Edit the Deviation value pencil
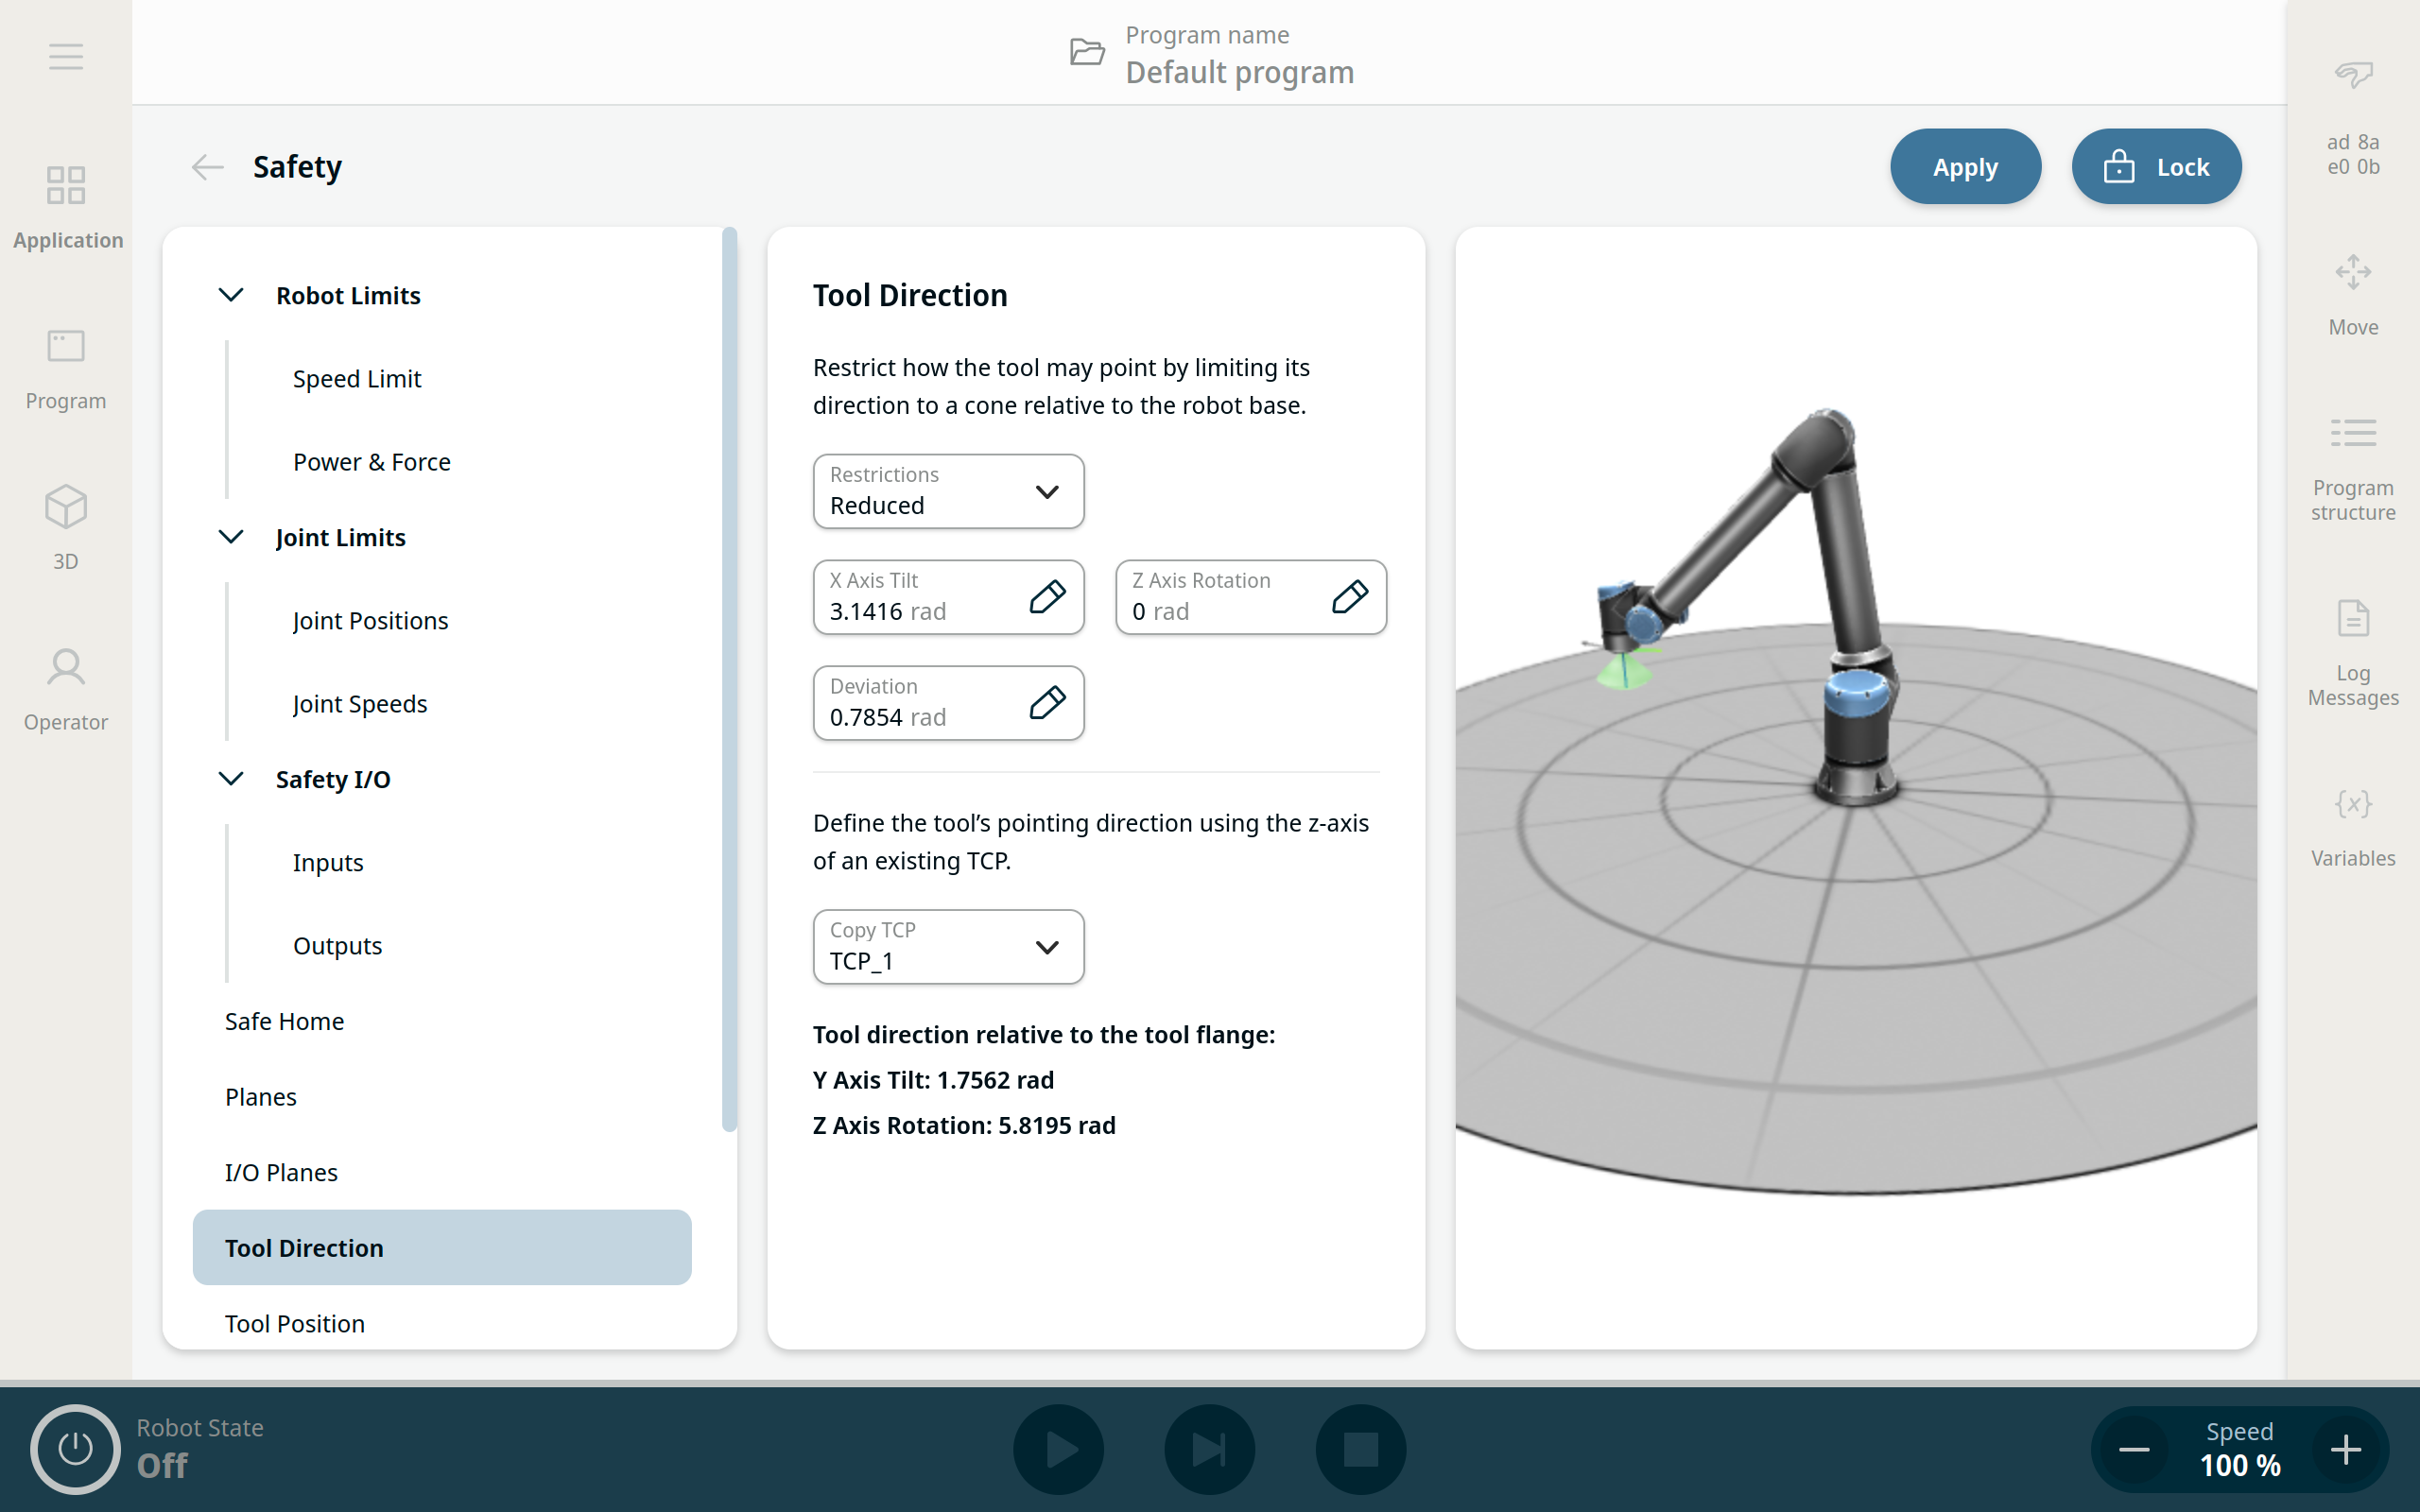This screenshot has height=1512, width=2420. pos(1046,703)
